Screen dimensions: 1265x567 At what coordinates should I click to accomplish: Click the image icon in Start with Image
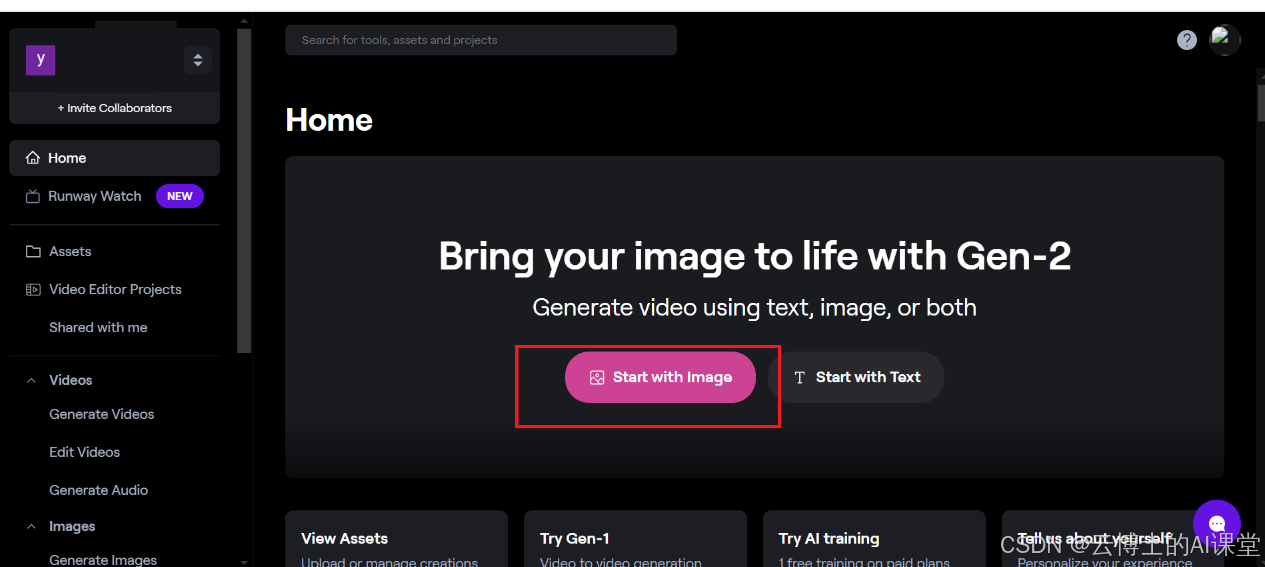[x=597, y=377]
